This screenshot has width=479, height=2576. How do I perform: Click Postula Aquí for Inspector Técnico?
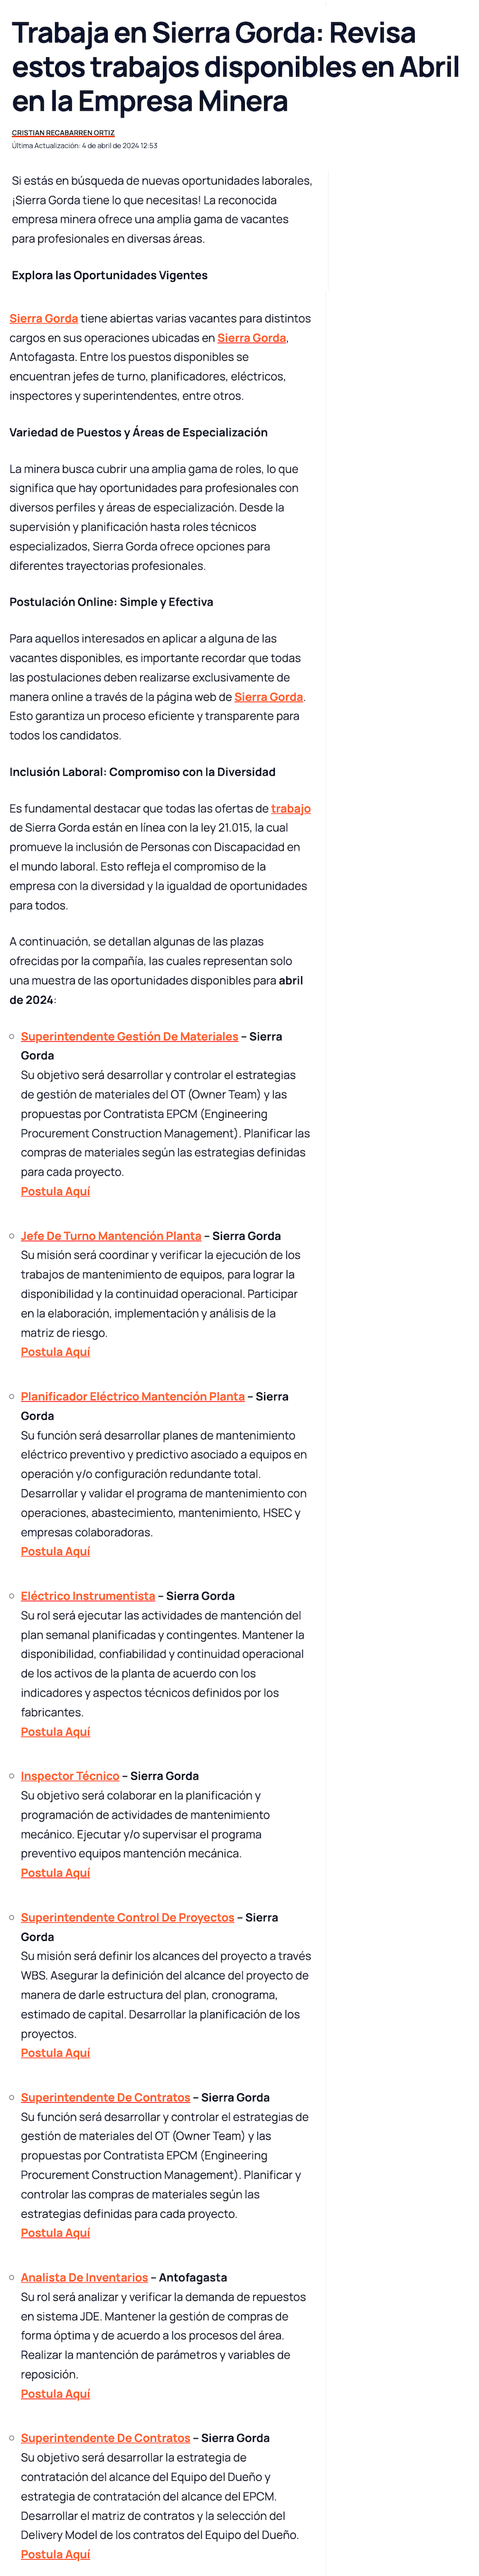[56, 1873]
